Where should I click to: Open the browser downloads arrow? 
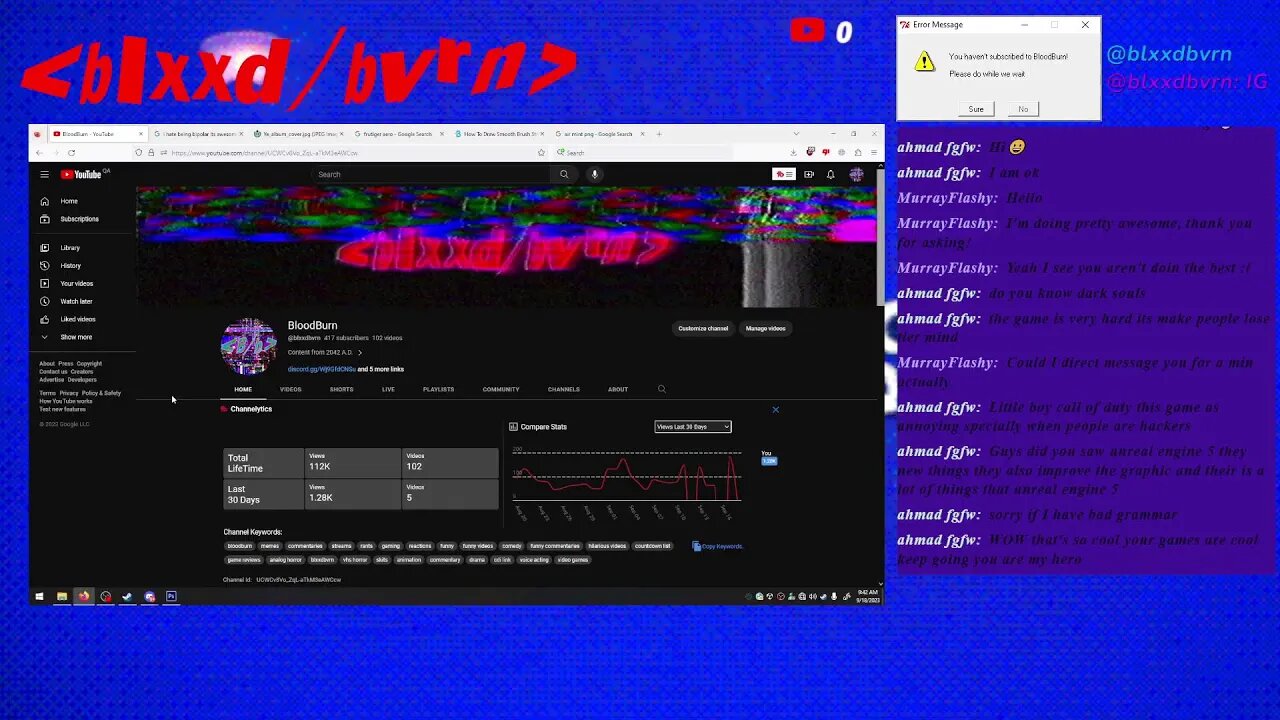pyautogui.click(x=793, y=153)
